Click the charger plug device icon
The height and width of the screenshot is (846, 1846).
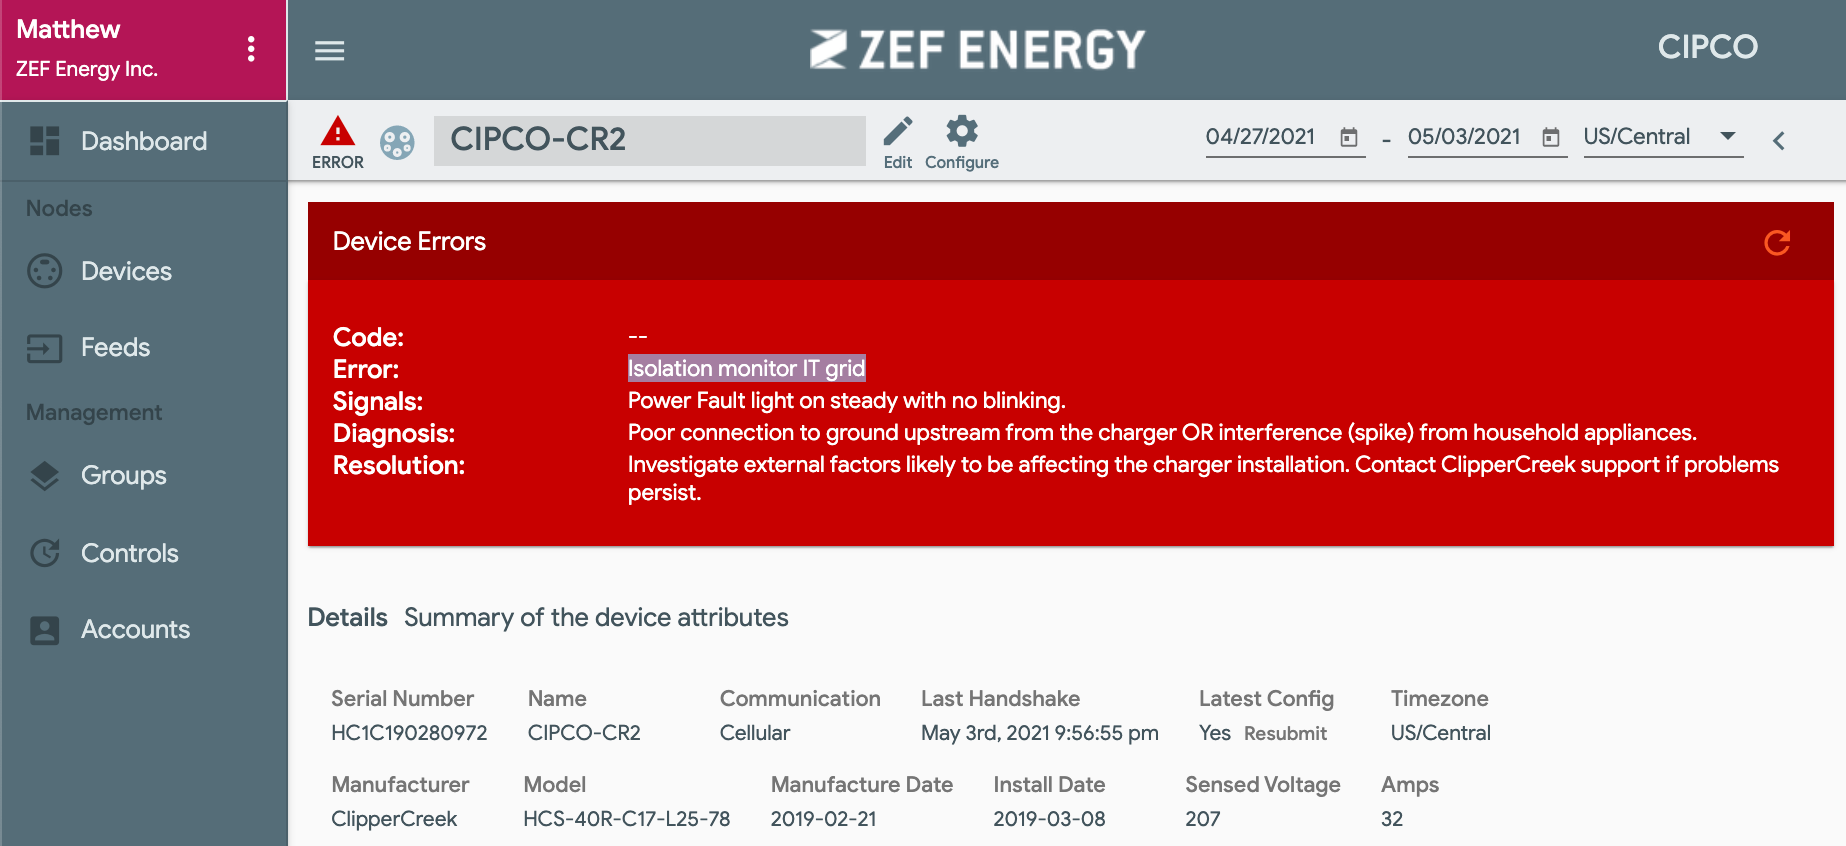[x=397, y=142]
